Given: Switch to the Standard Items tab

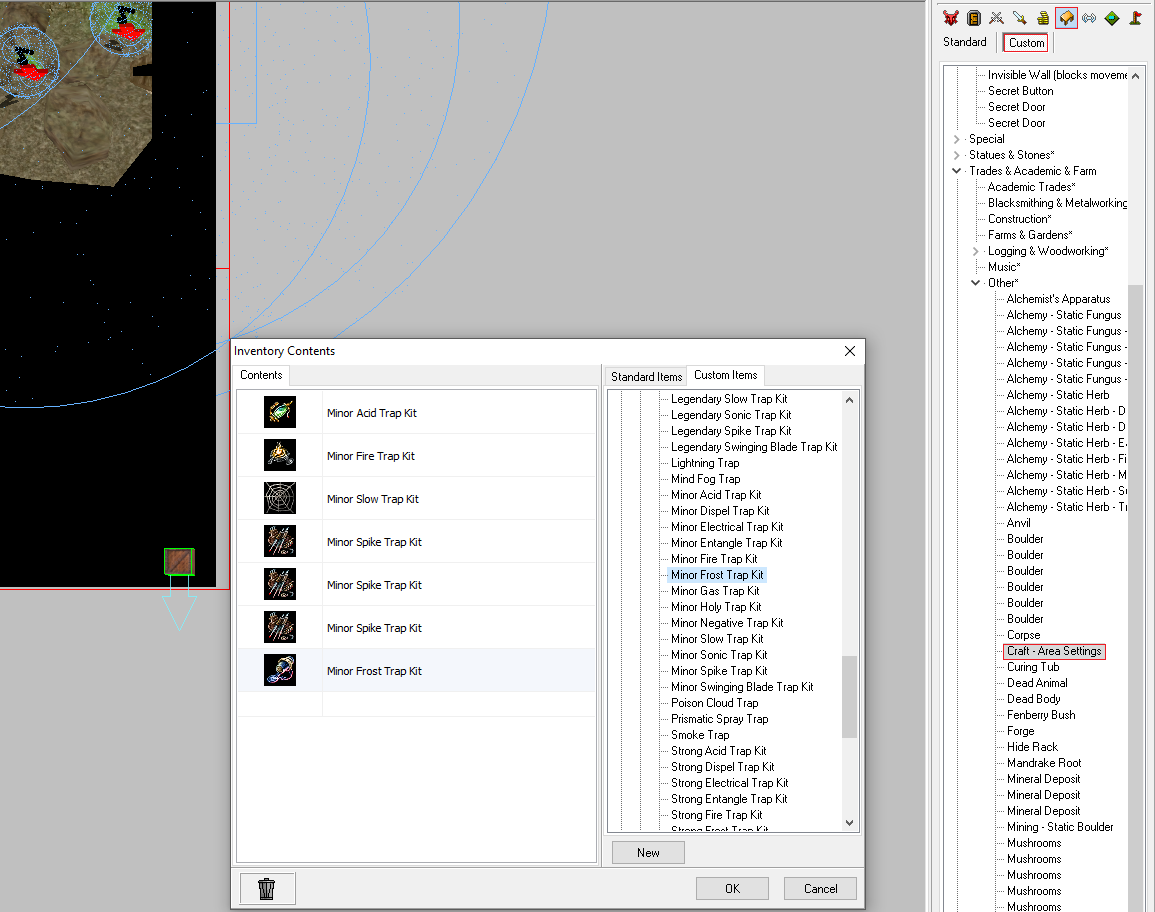Looking at the screenshot, I should [x=646, y=376].
